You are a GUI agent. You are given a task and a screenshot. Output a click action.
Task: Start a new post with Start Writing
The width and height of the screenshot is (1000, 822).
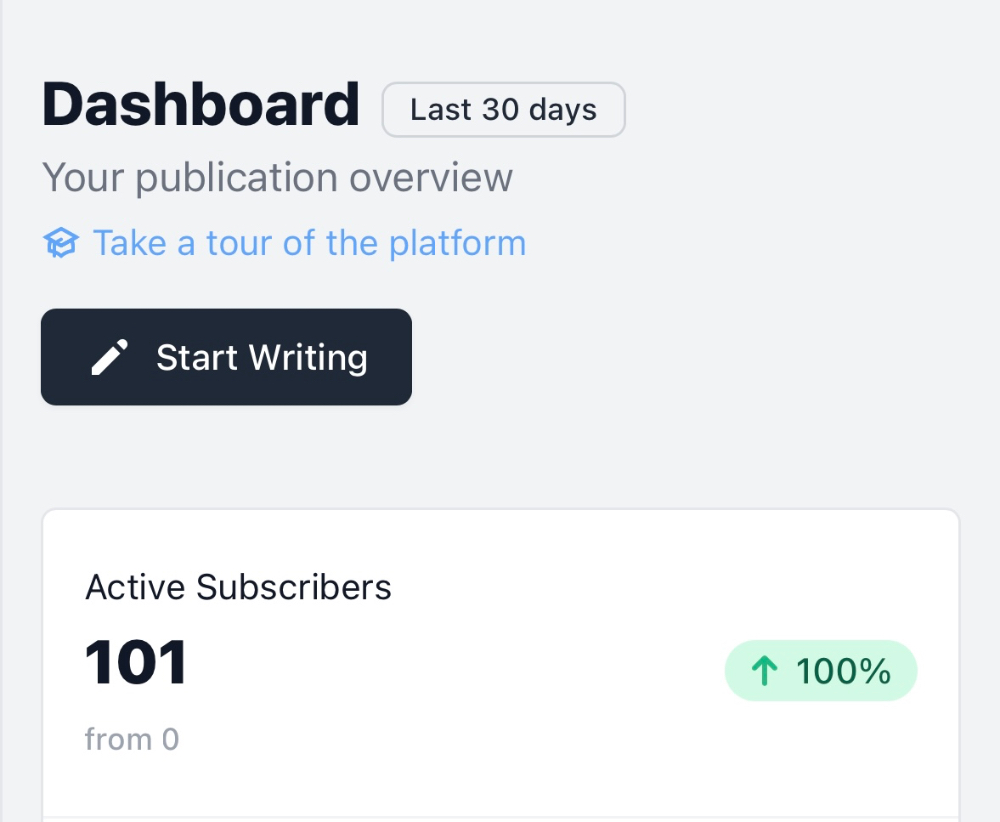point(226,357)
